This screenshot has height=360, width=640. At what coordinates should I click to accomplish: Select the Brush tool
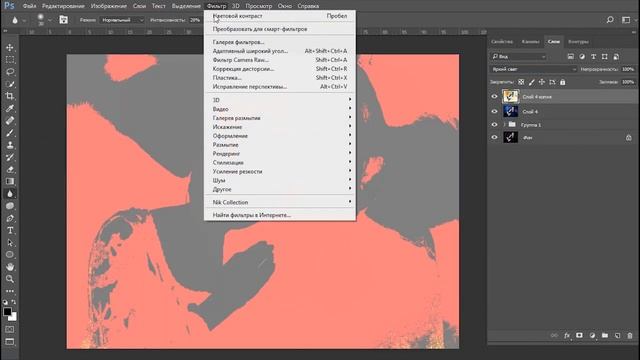pos(10,133)
